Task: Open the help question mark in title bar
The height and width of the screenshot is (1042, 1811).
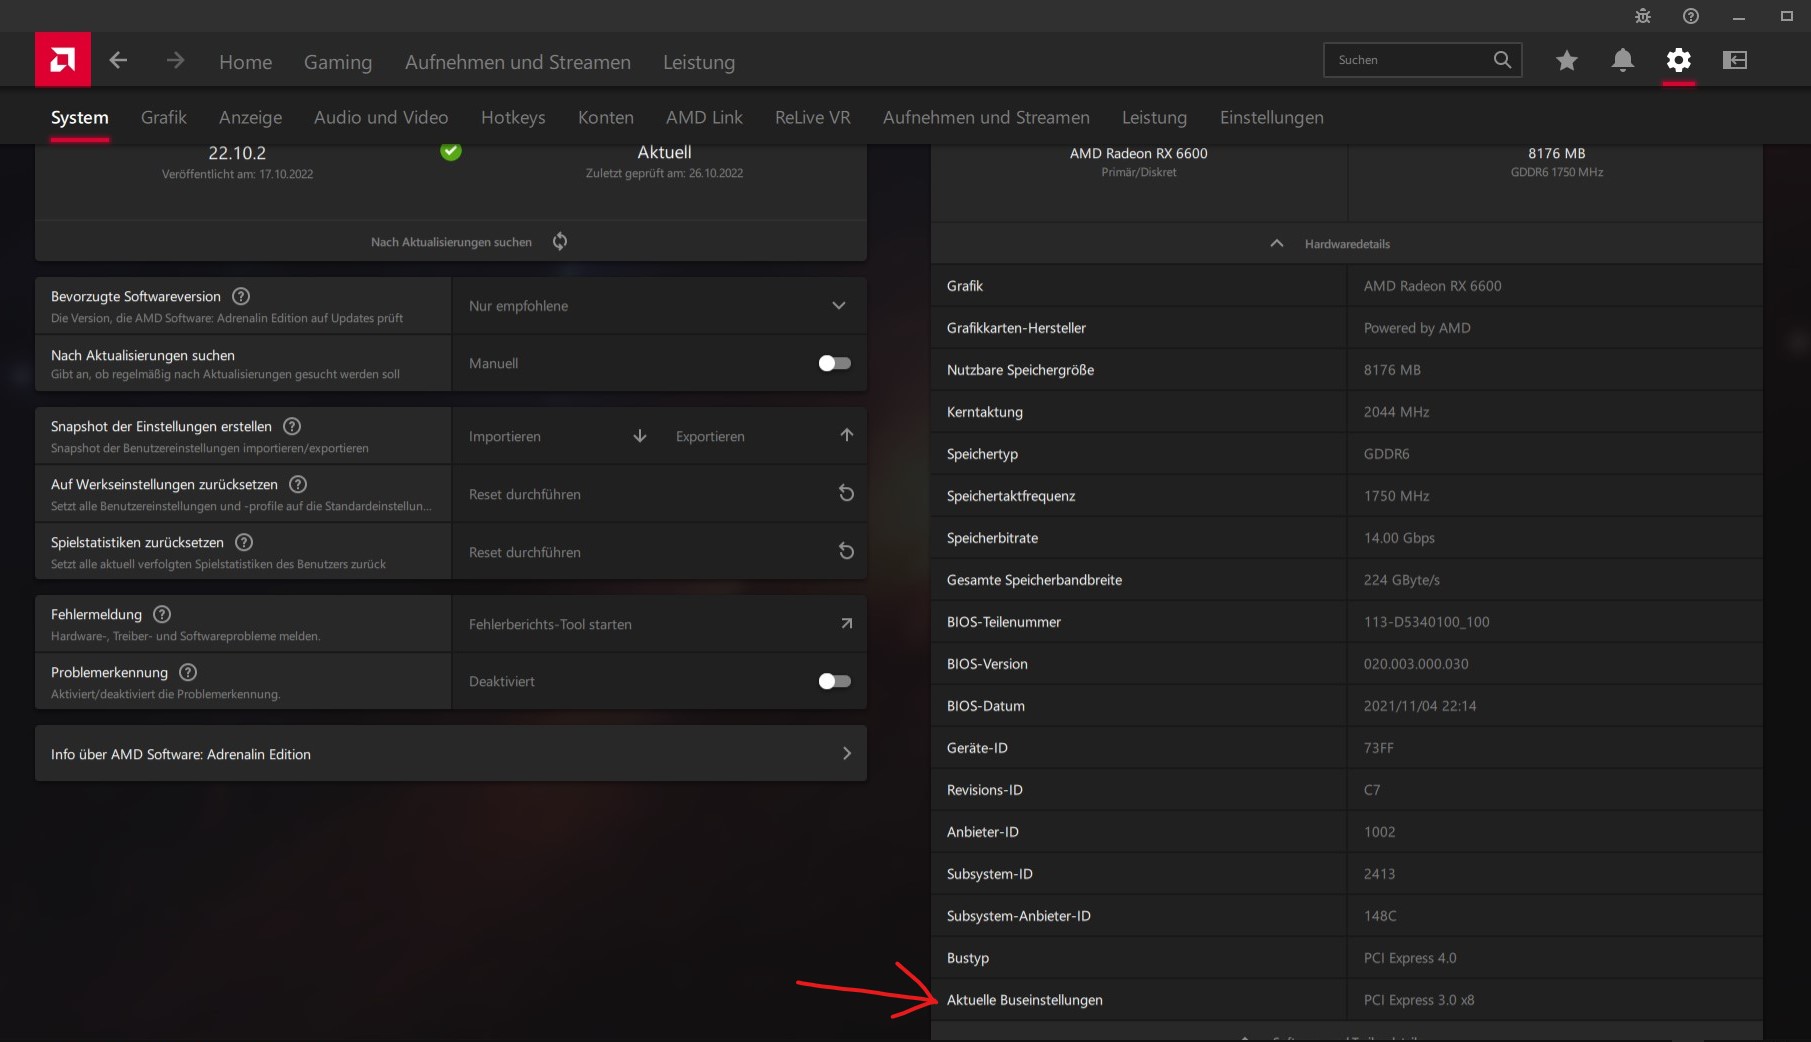Action: (x=1691, y=16)
